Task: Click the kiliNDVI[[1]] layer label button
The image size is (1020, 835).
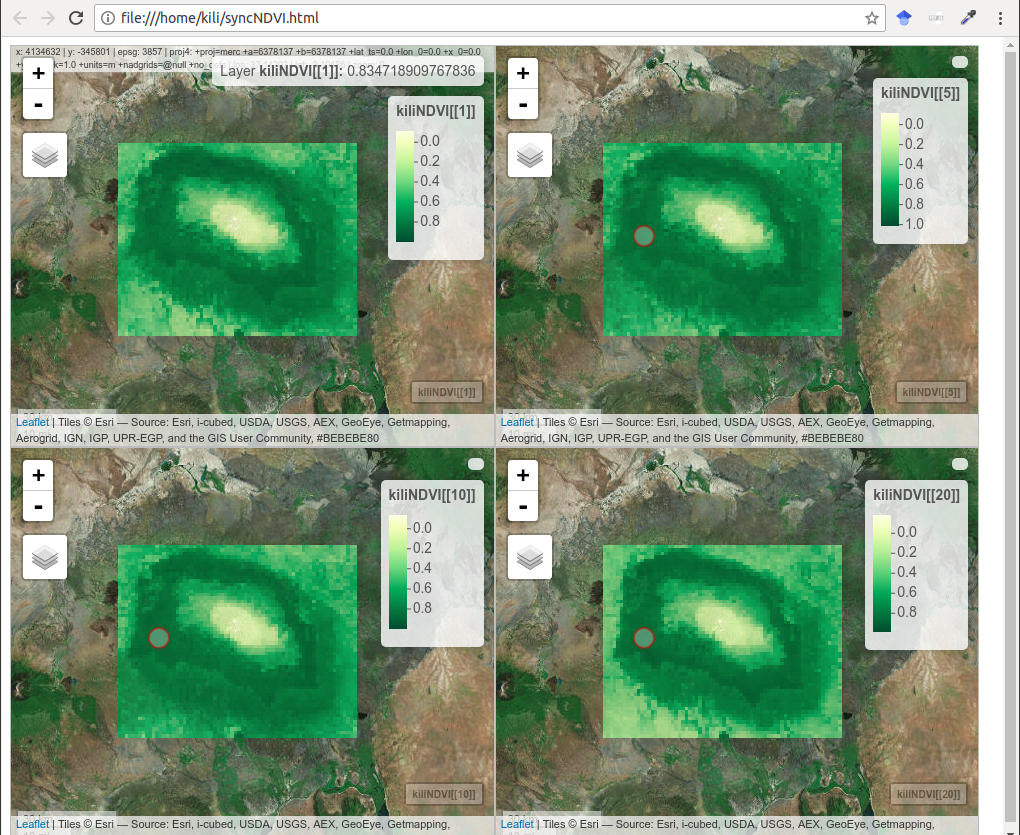Action: 447,393
